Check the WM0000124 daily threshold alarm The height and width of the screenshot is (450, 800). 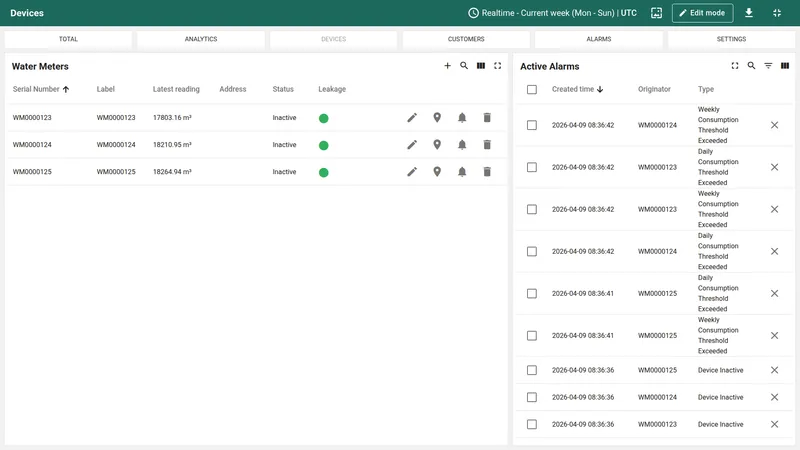(532, 252)
